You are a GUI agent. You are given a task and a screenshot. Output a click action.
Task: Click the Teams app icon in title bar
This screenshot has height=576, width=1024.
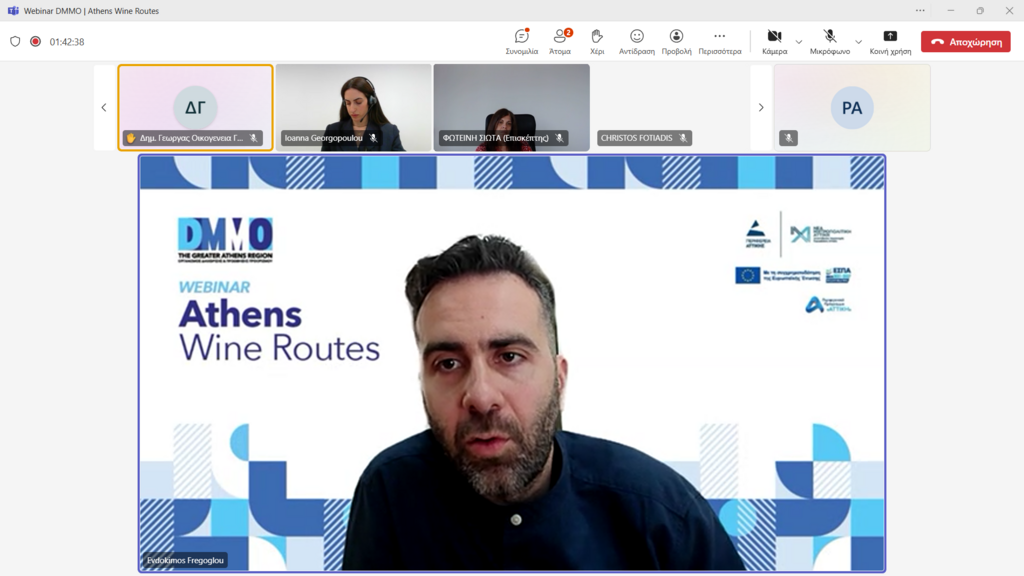click(12, 10)
